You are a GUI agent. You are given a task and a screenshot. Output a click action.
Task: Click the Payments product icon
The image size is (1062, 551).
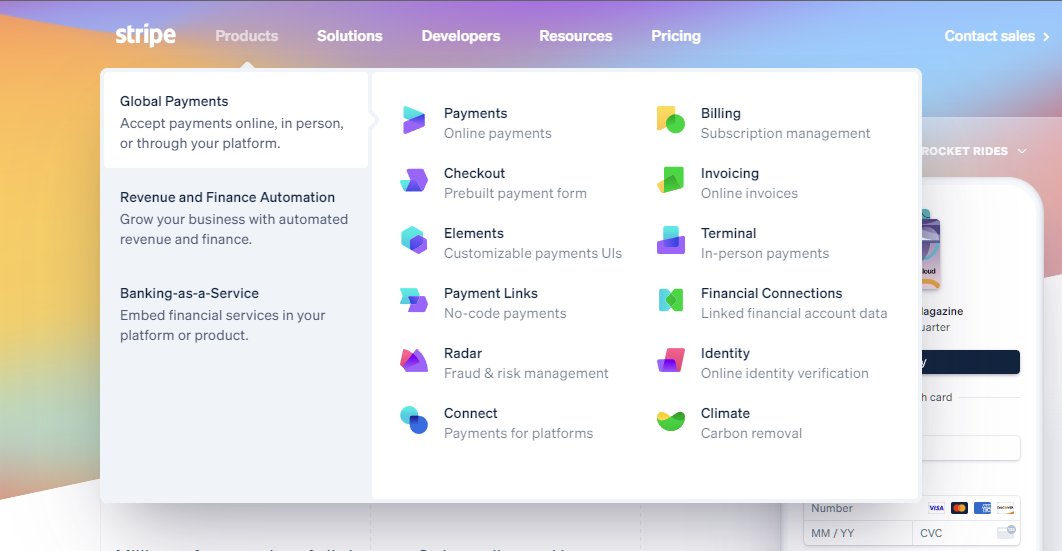pyautogui.click(x=414, y=120)
